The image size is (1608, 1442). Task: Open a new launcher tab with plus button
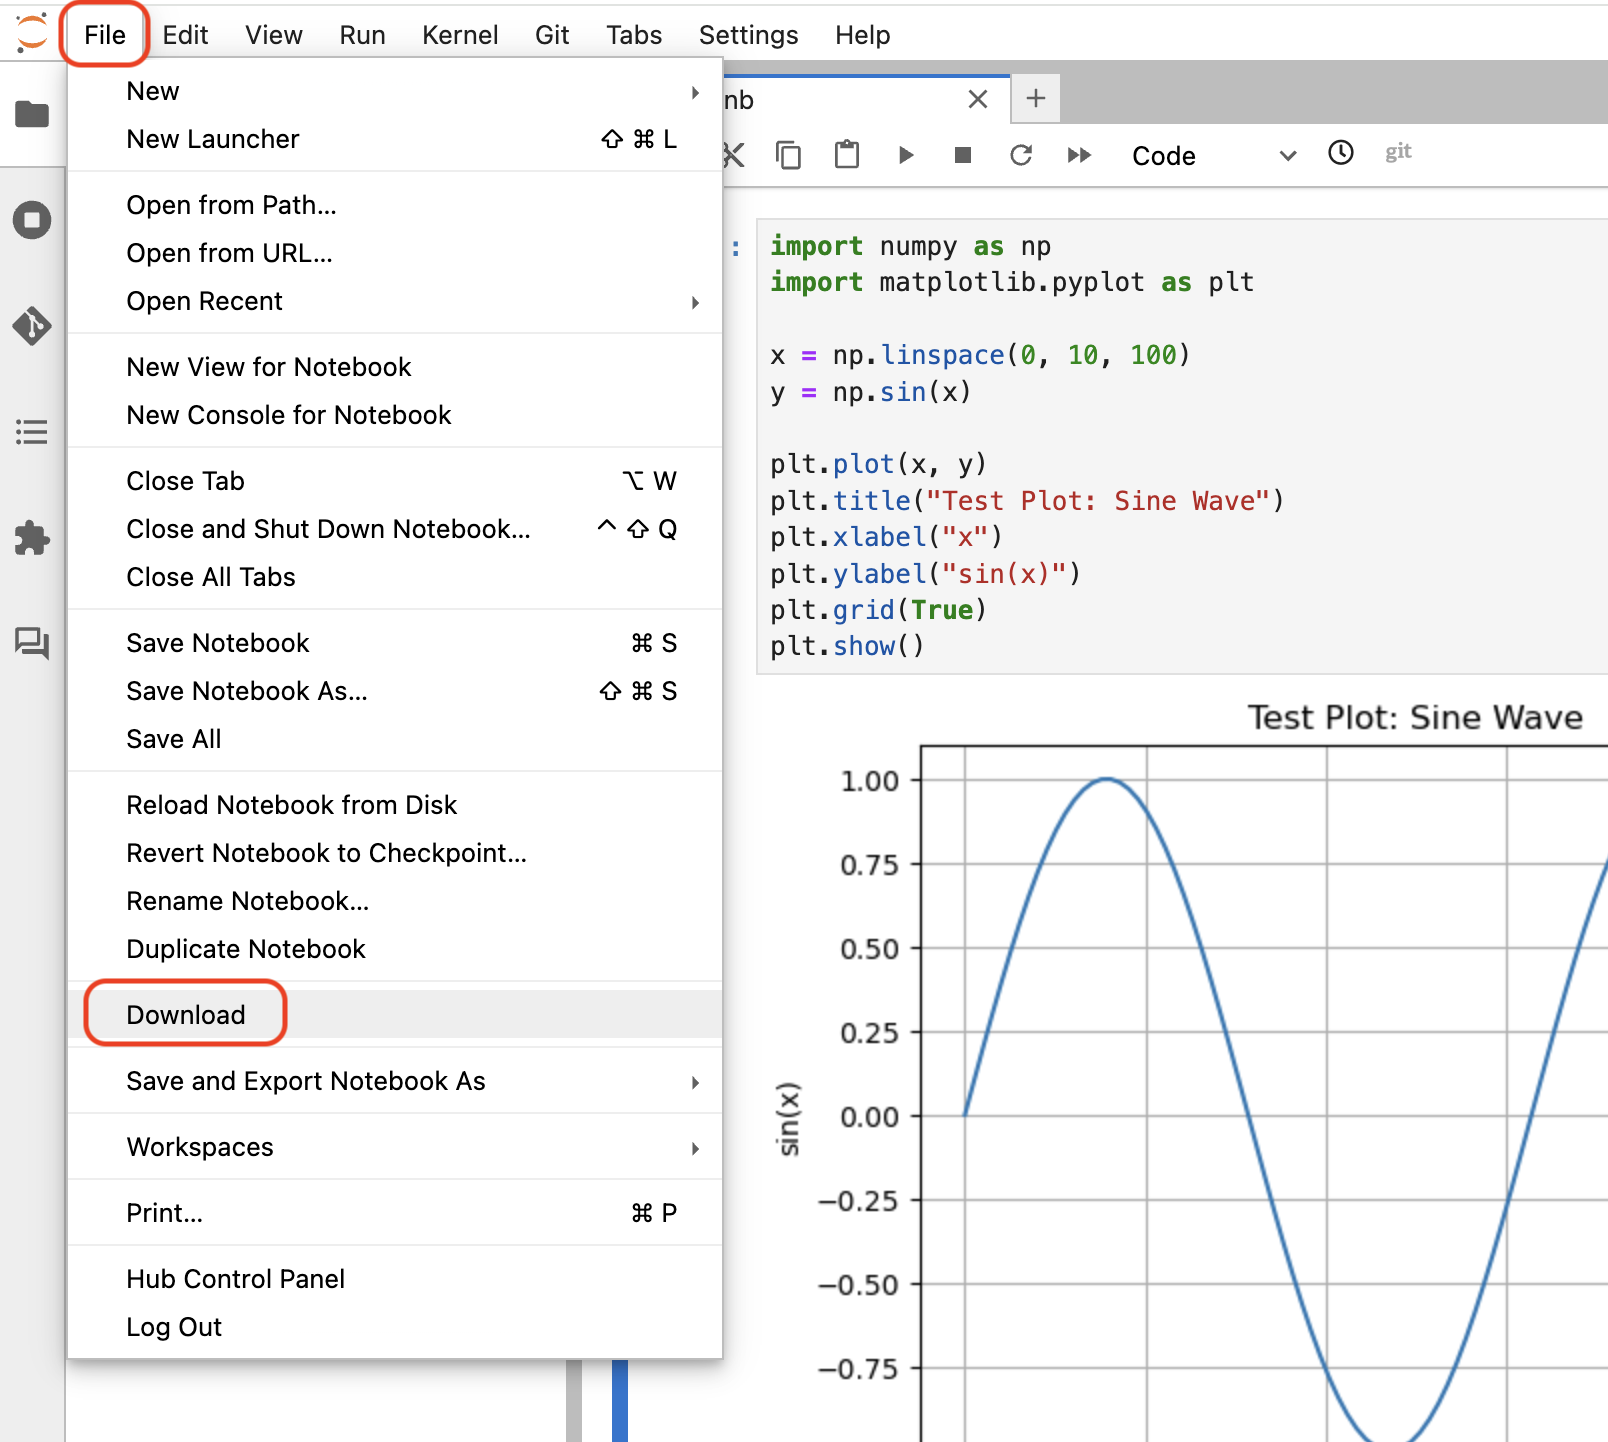1036,98
